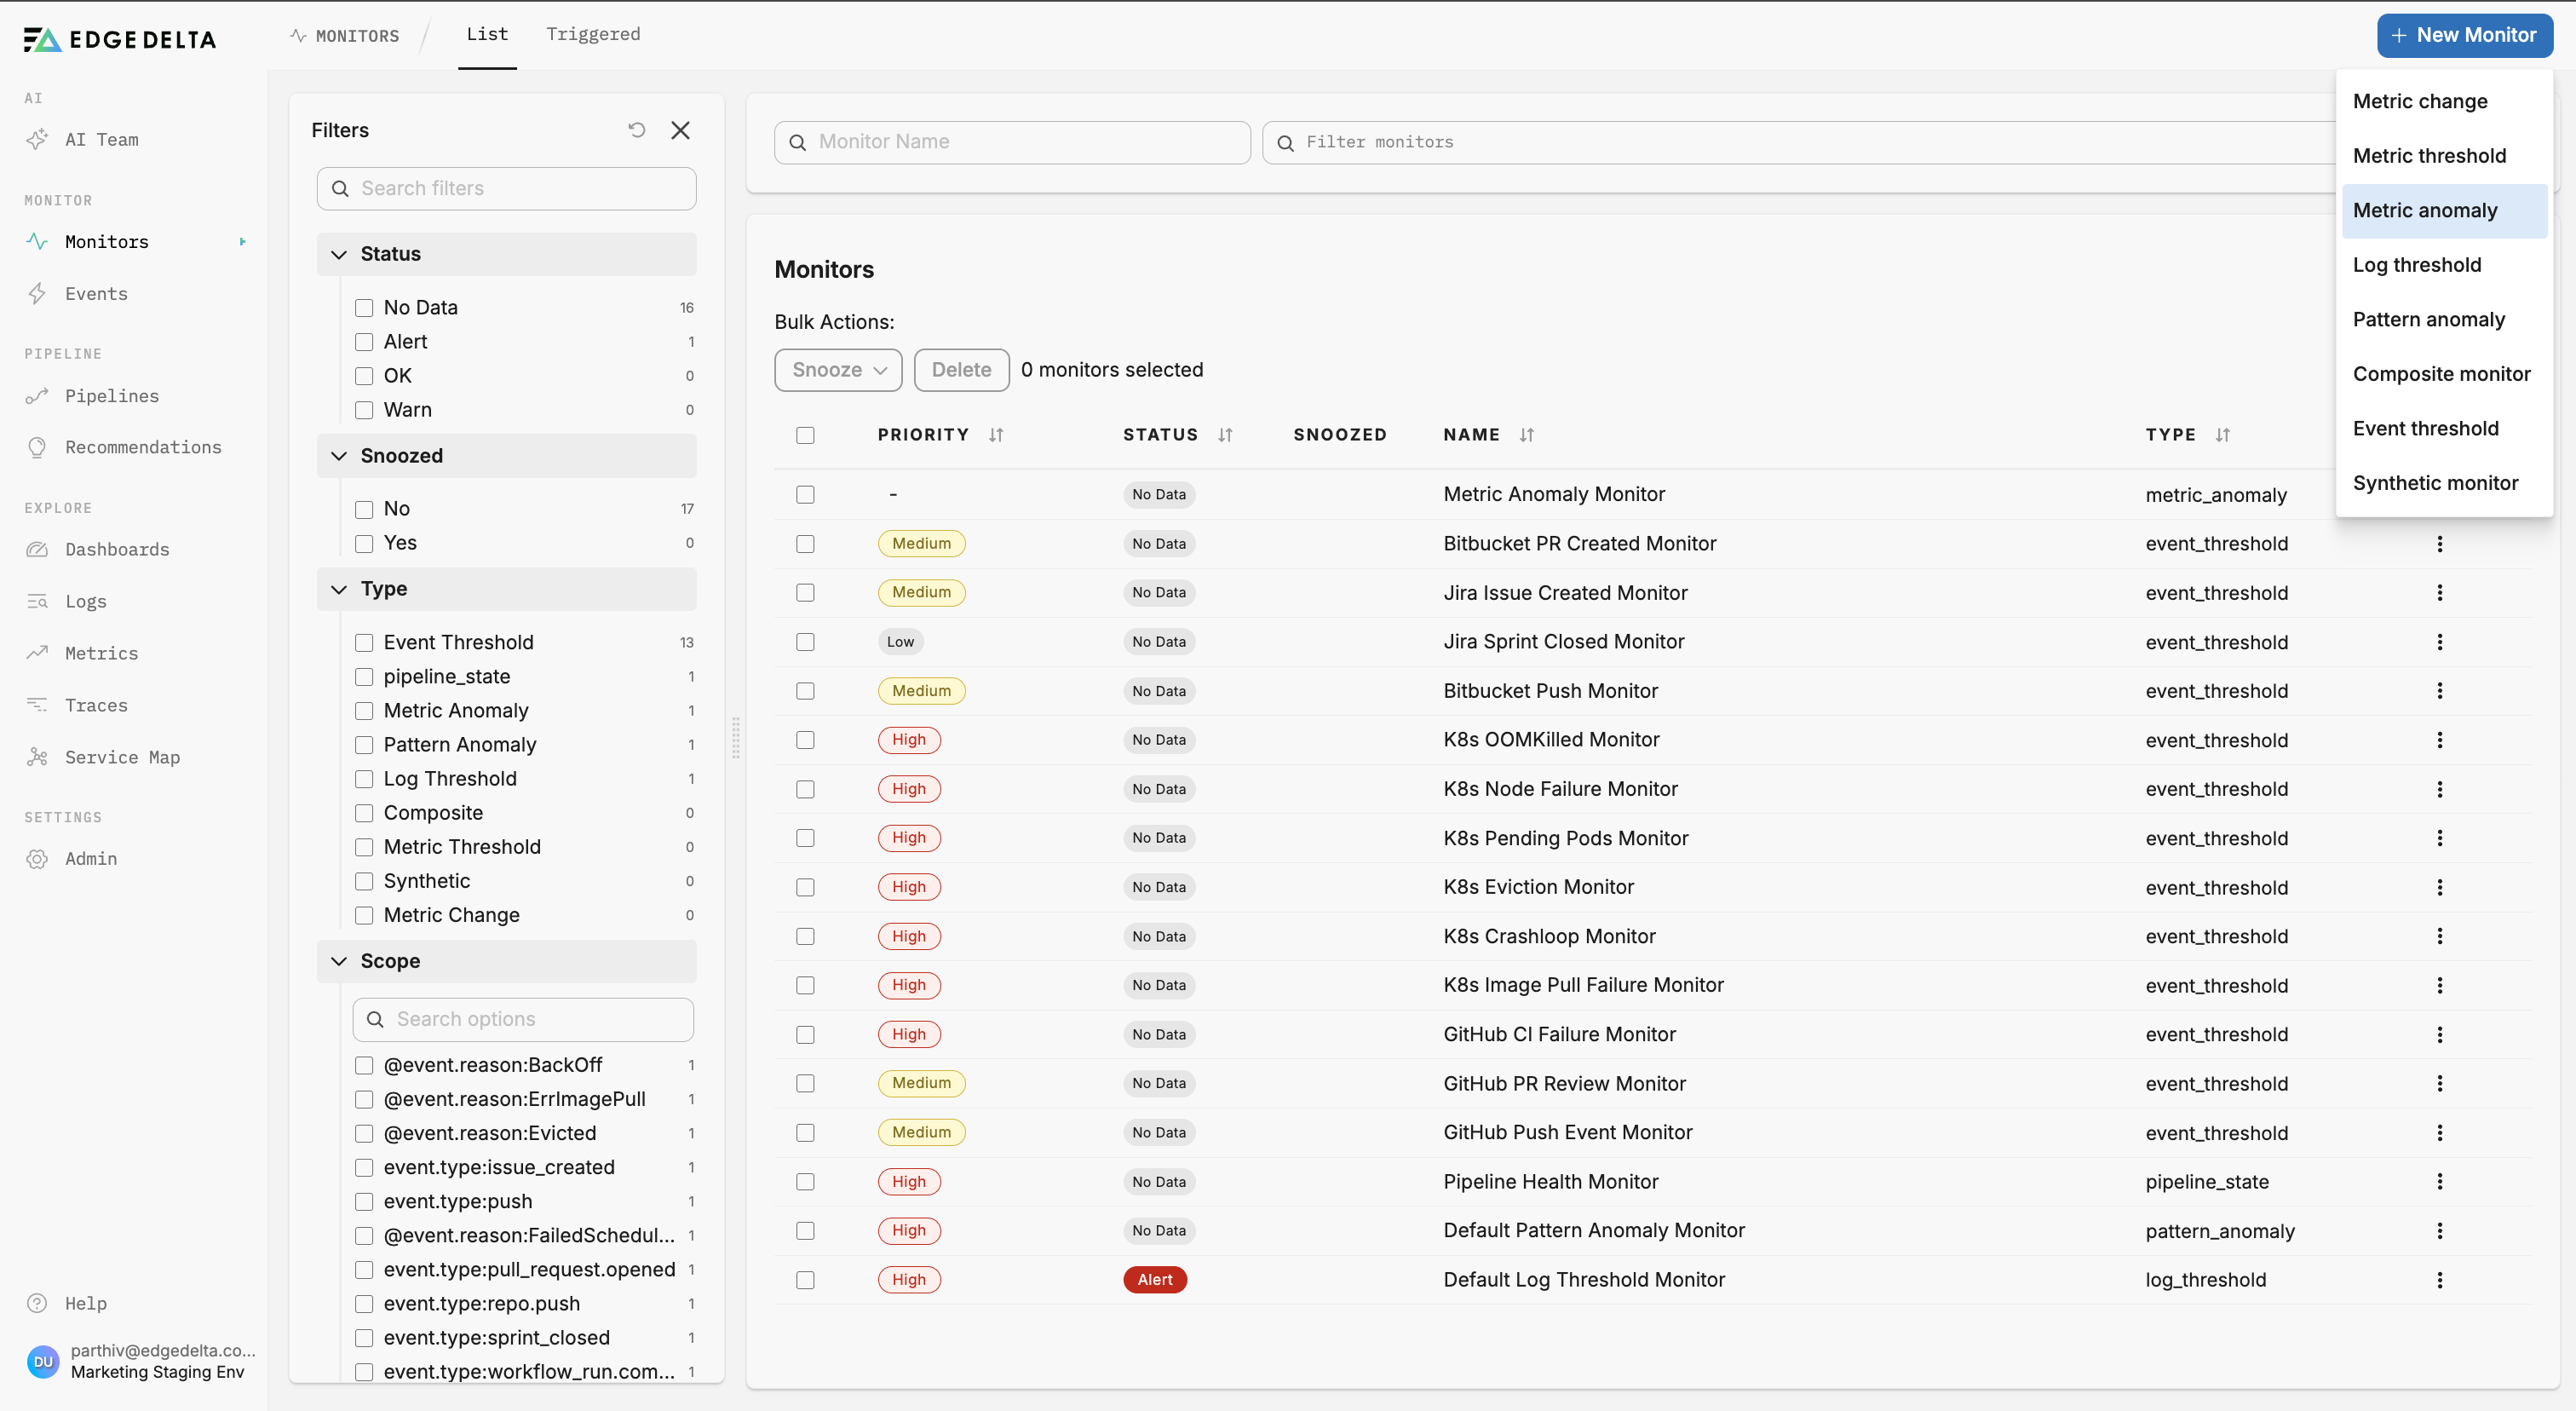Switch to the List tab
Viewport: 2576px width, 1411px height.
[487, 34]
